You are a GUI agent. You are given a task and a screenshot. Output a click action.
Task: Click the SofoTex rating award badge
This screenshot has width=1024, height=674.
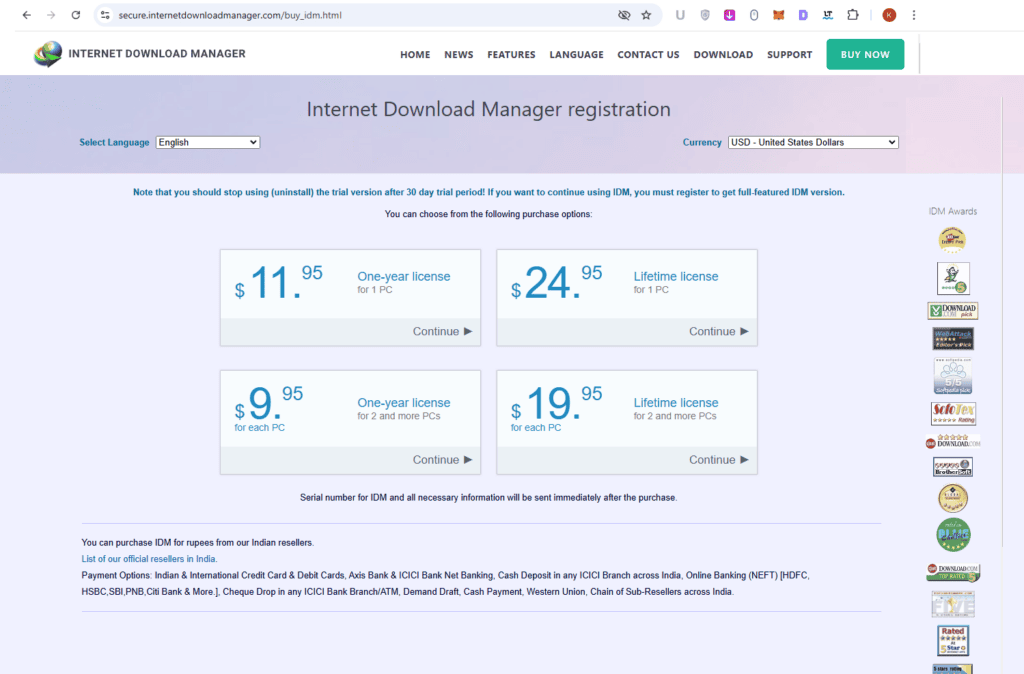[953, 413]
